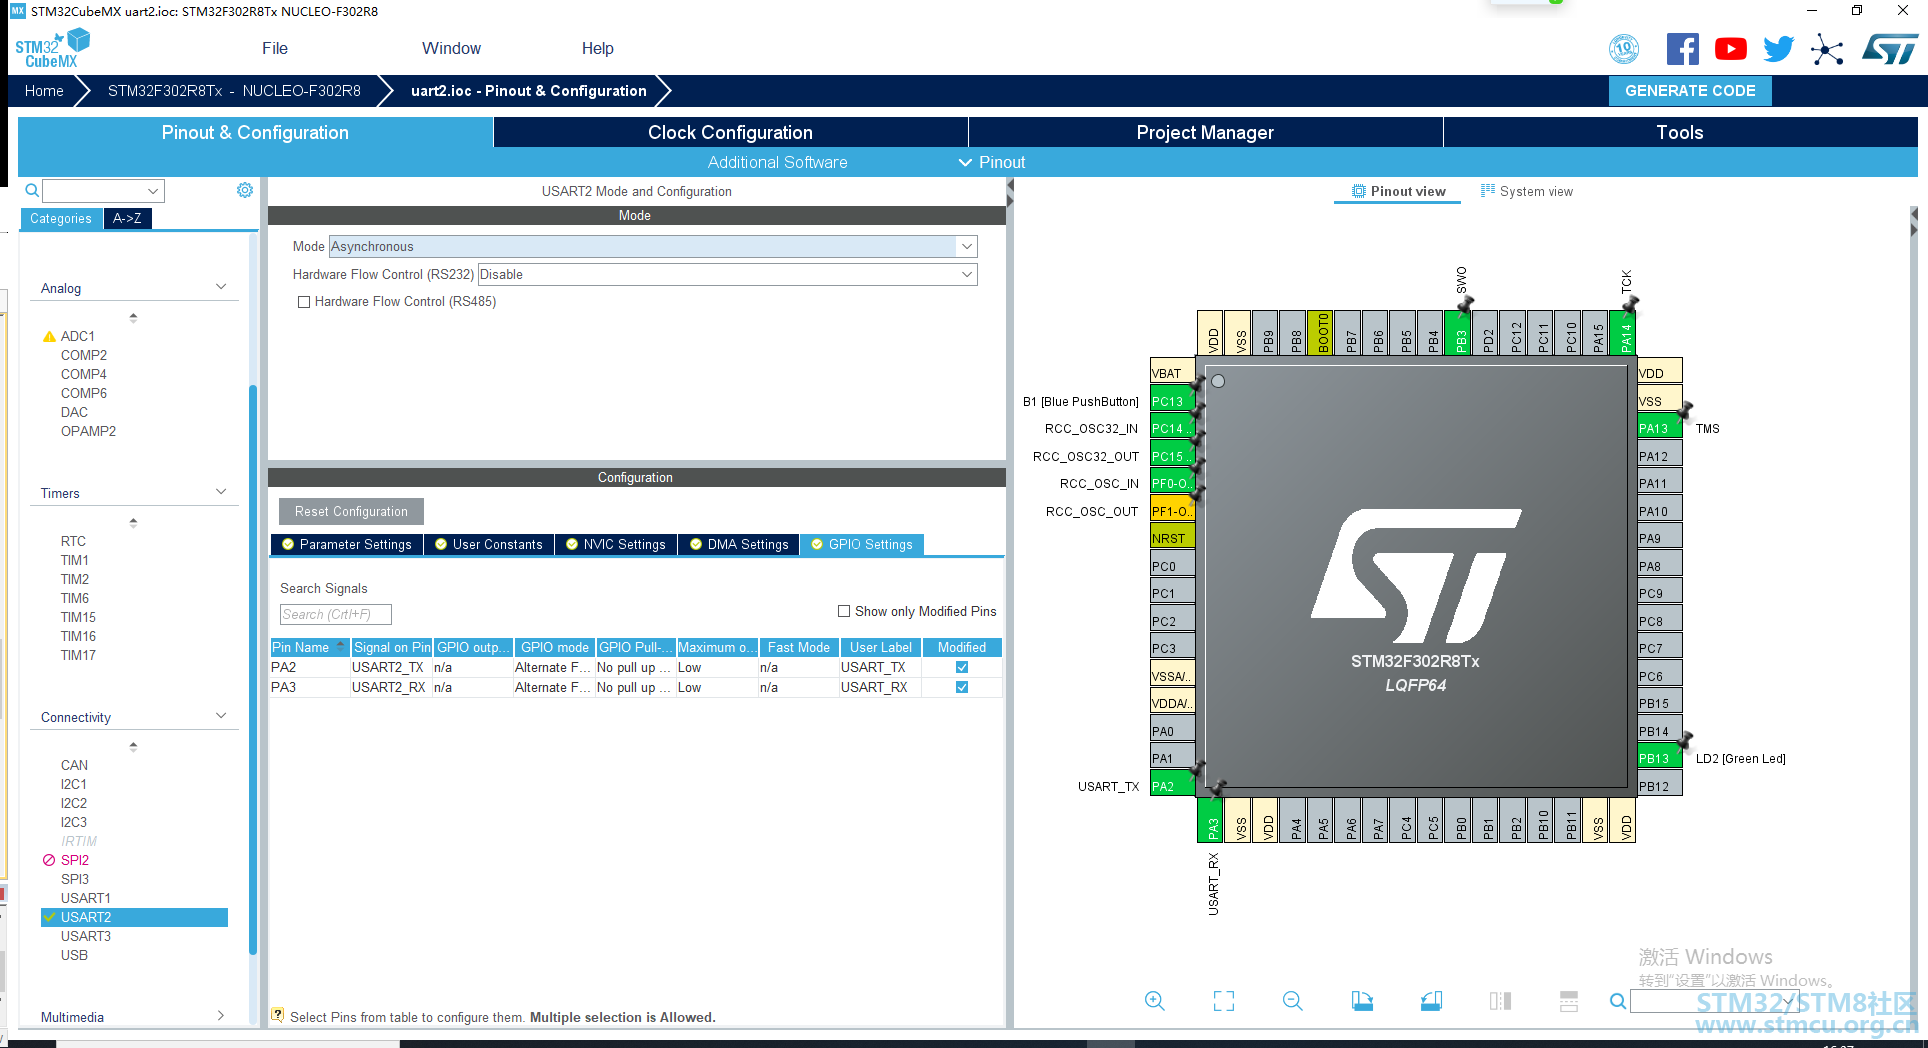This screenshot has height=1048, width=1928.
Task: Select TIM1 in the Timers list
Action: [x=75, y=560]
